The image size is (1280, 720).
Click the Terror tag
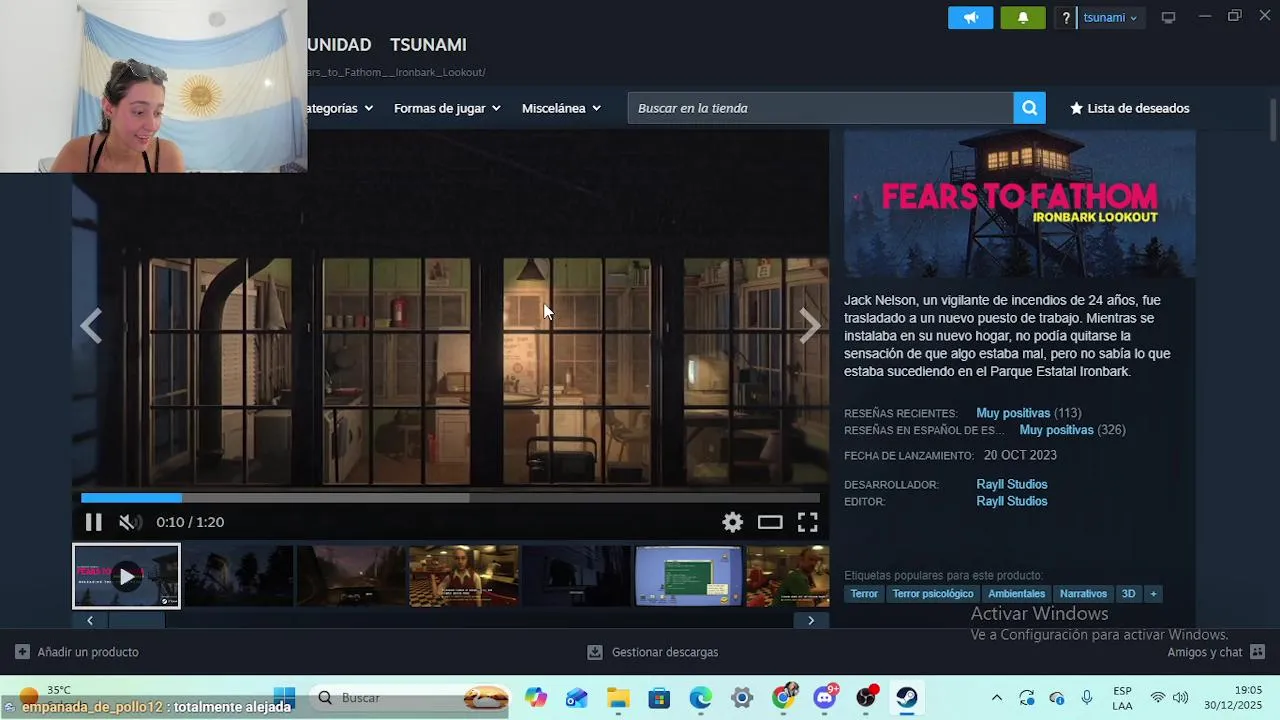[x=864, y=594]
